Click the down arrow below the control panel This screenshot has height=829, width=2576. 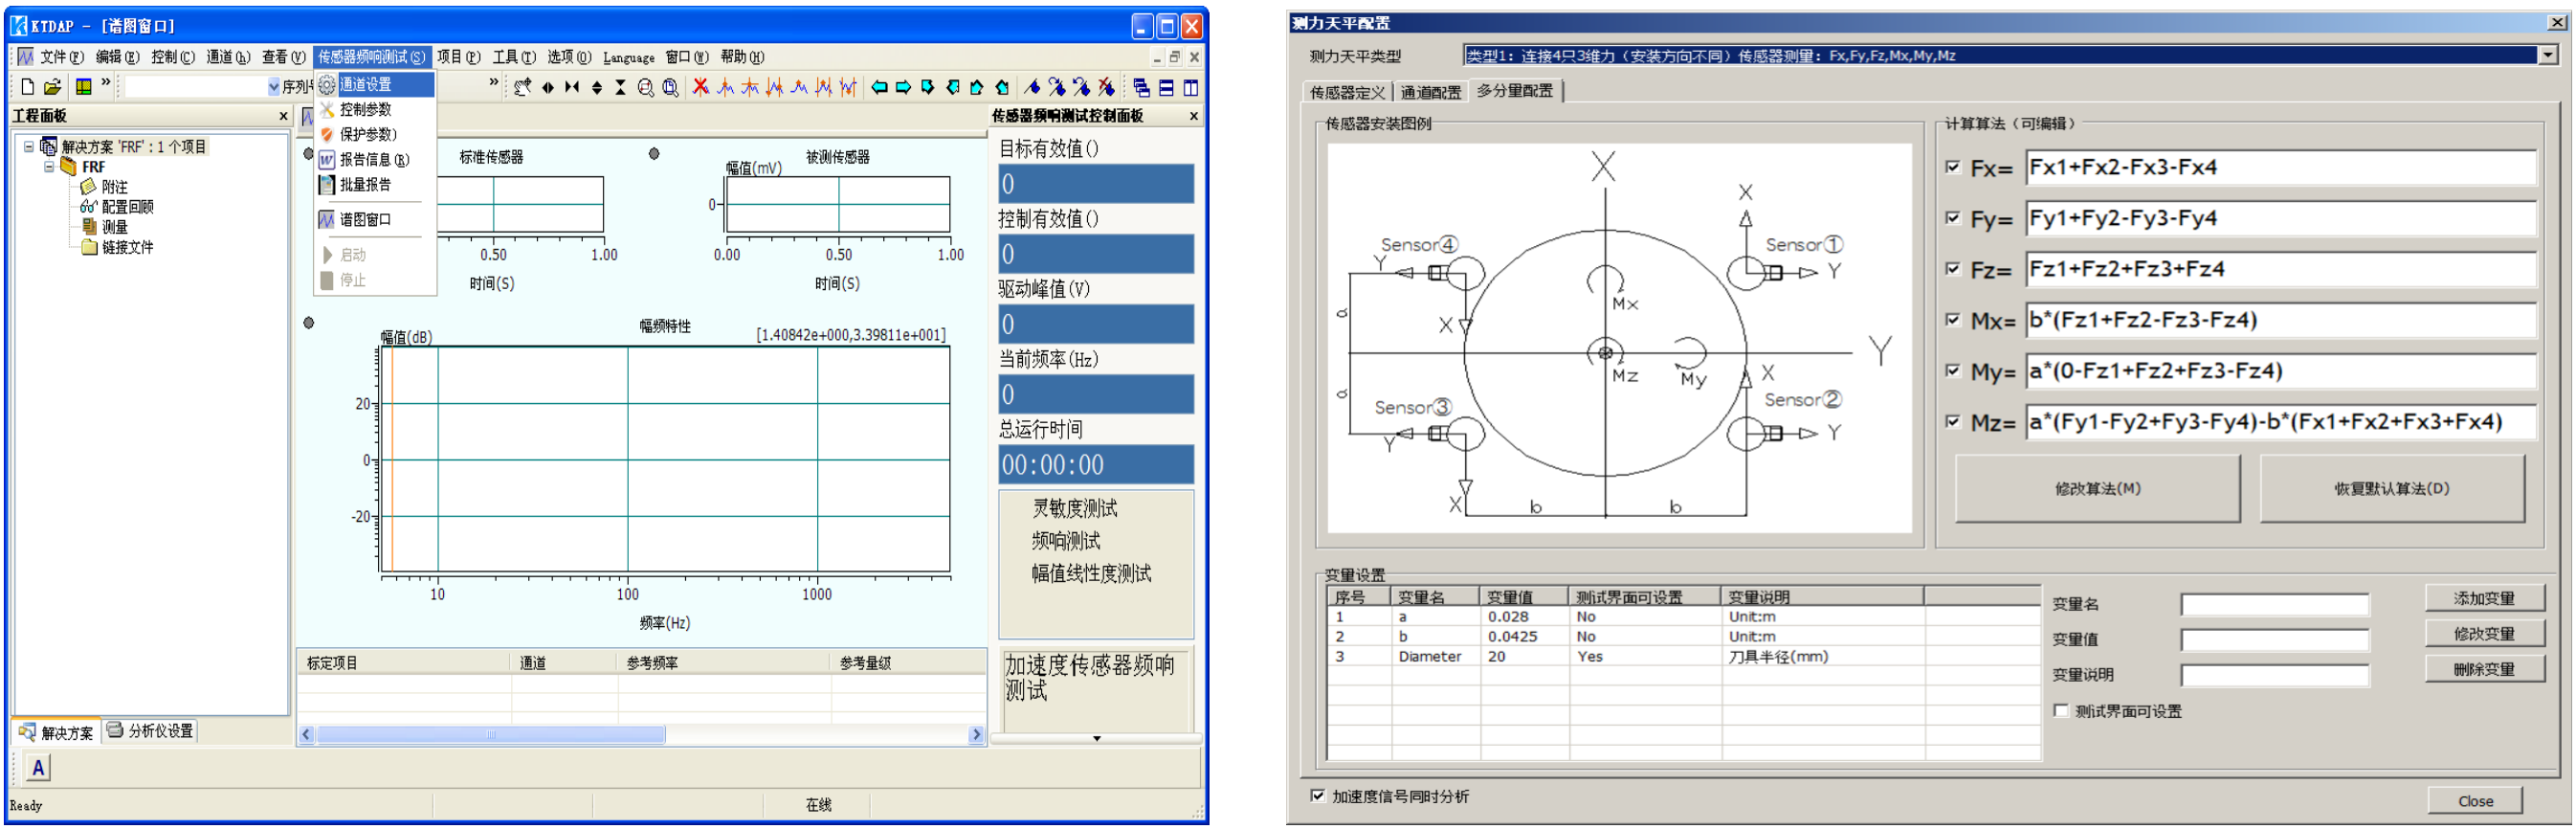click(1096, 739)
